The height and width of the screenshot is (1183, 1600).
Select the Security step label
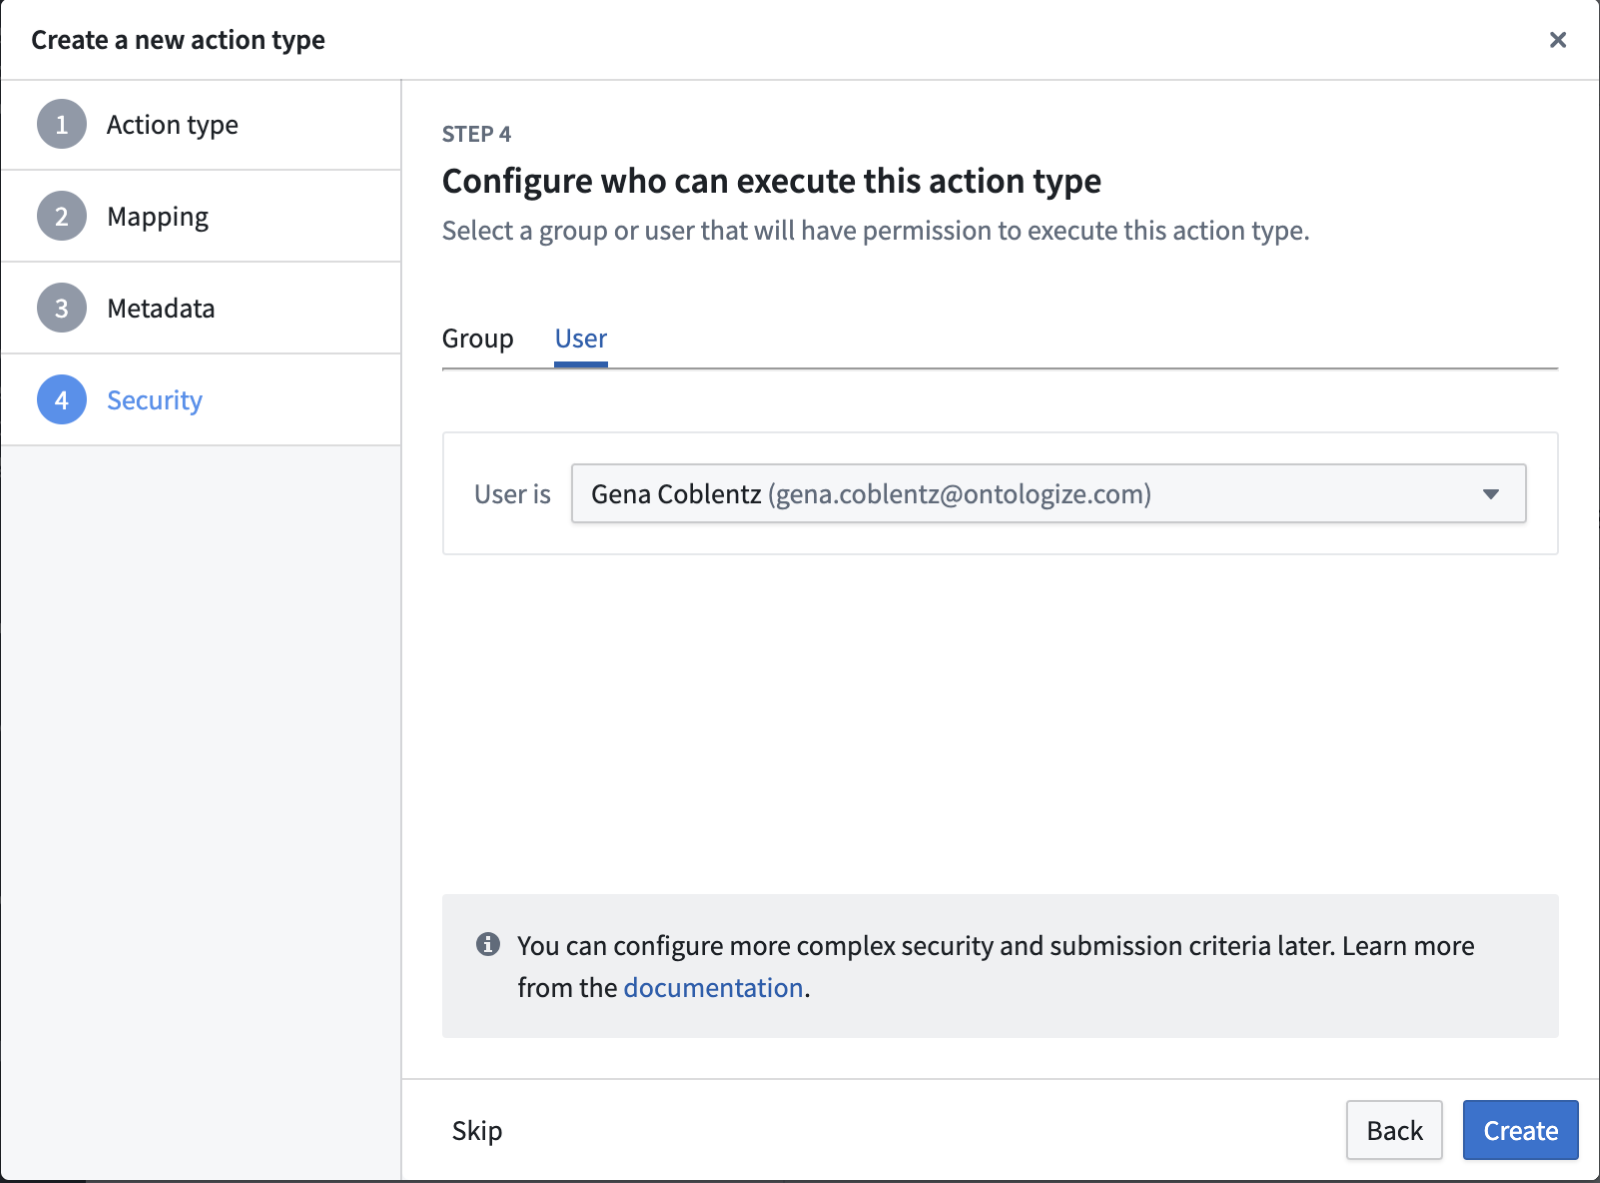pos(155,400)
